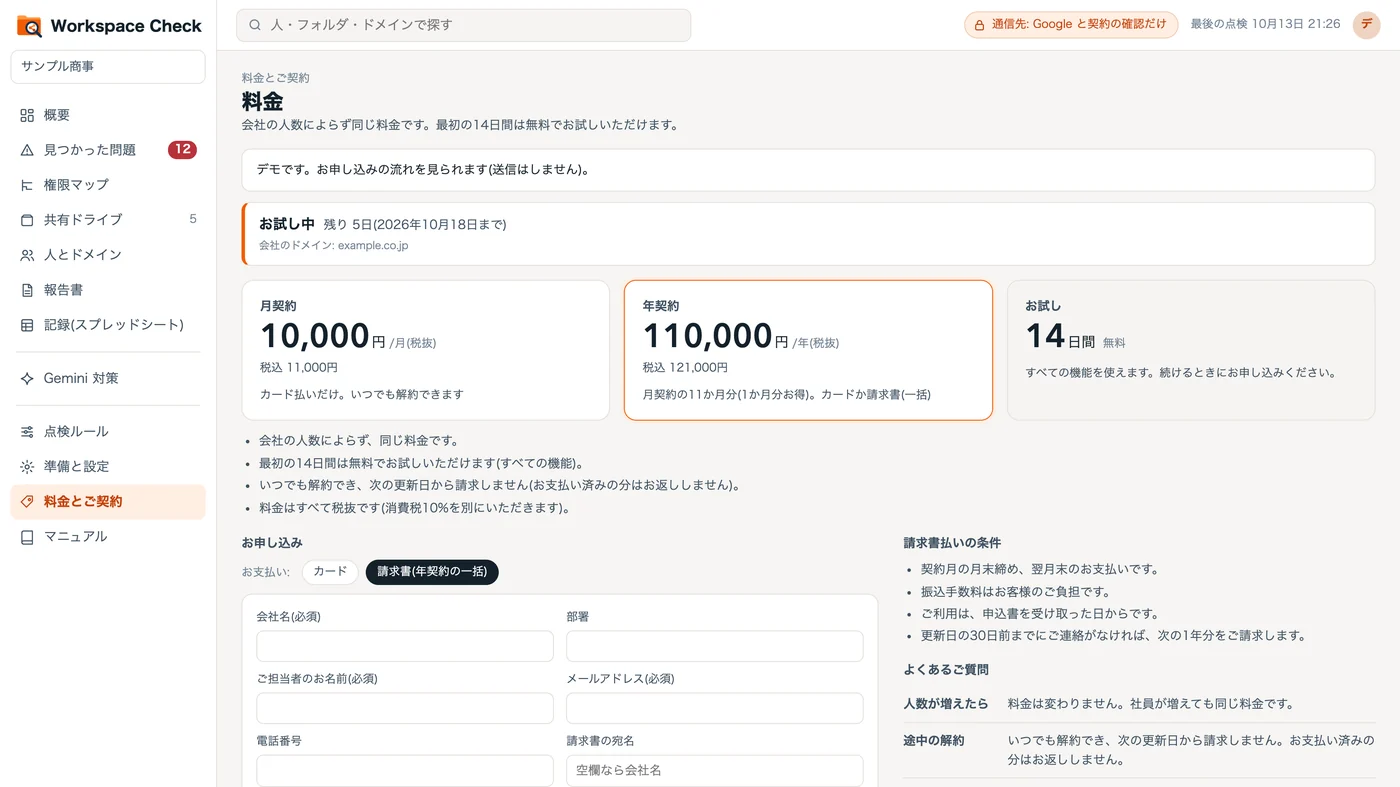Click the マニュアル book icon

(x=27, y=537)
